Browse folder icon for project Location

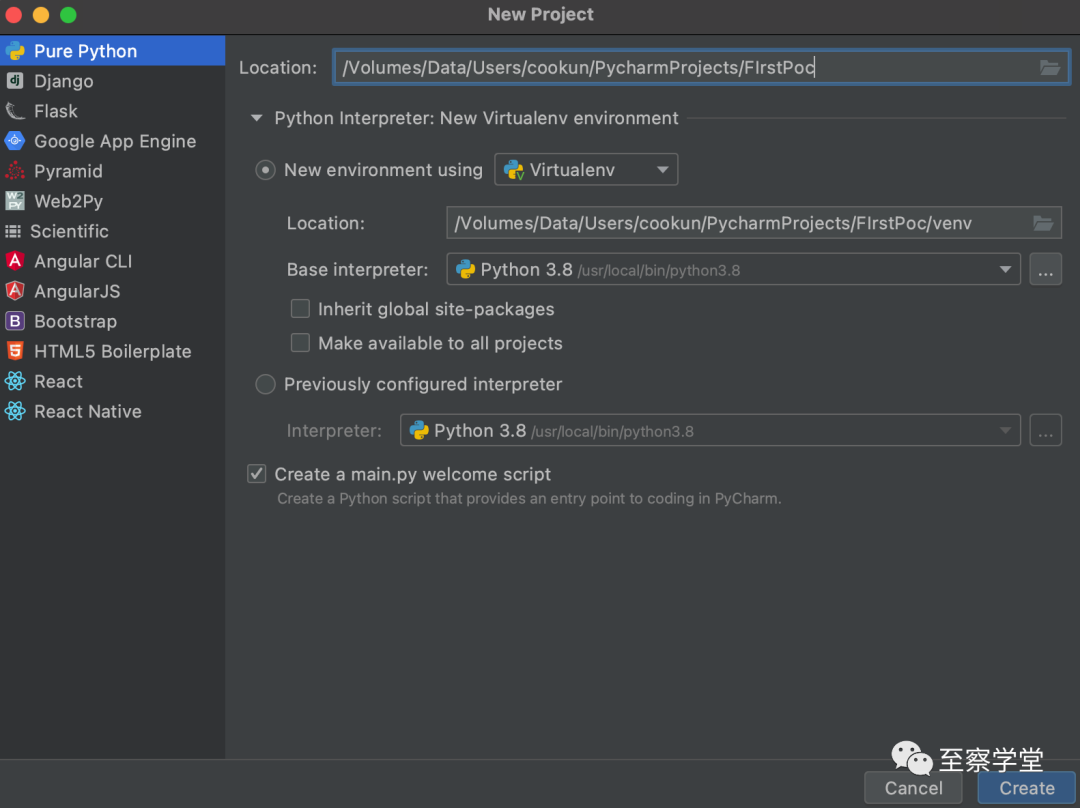pyautogui.click(x=1049, y=67)
